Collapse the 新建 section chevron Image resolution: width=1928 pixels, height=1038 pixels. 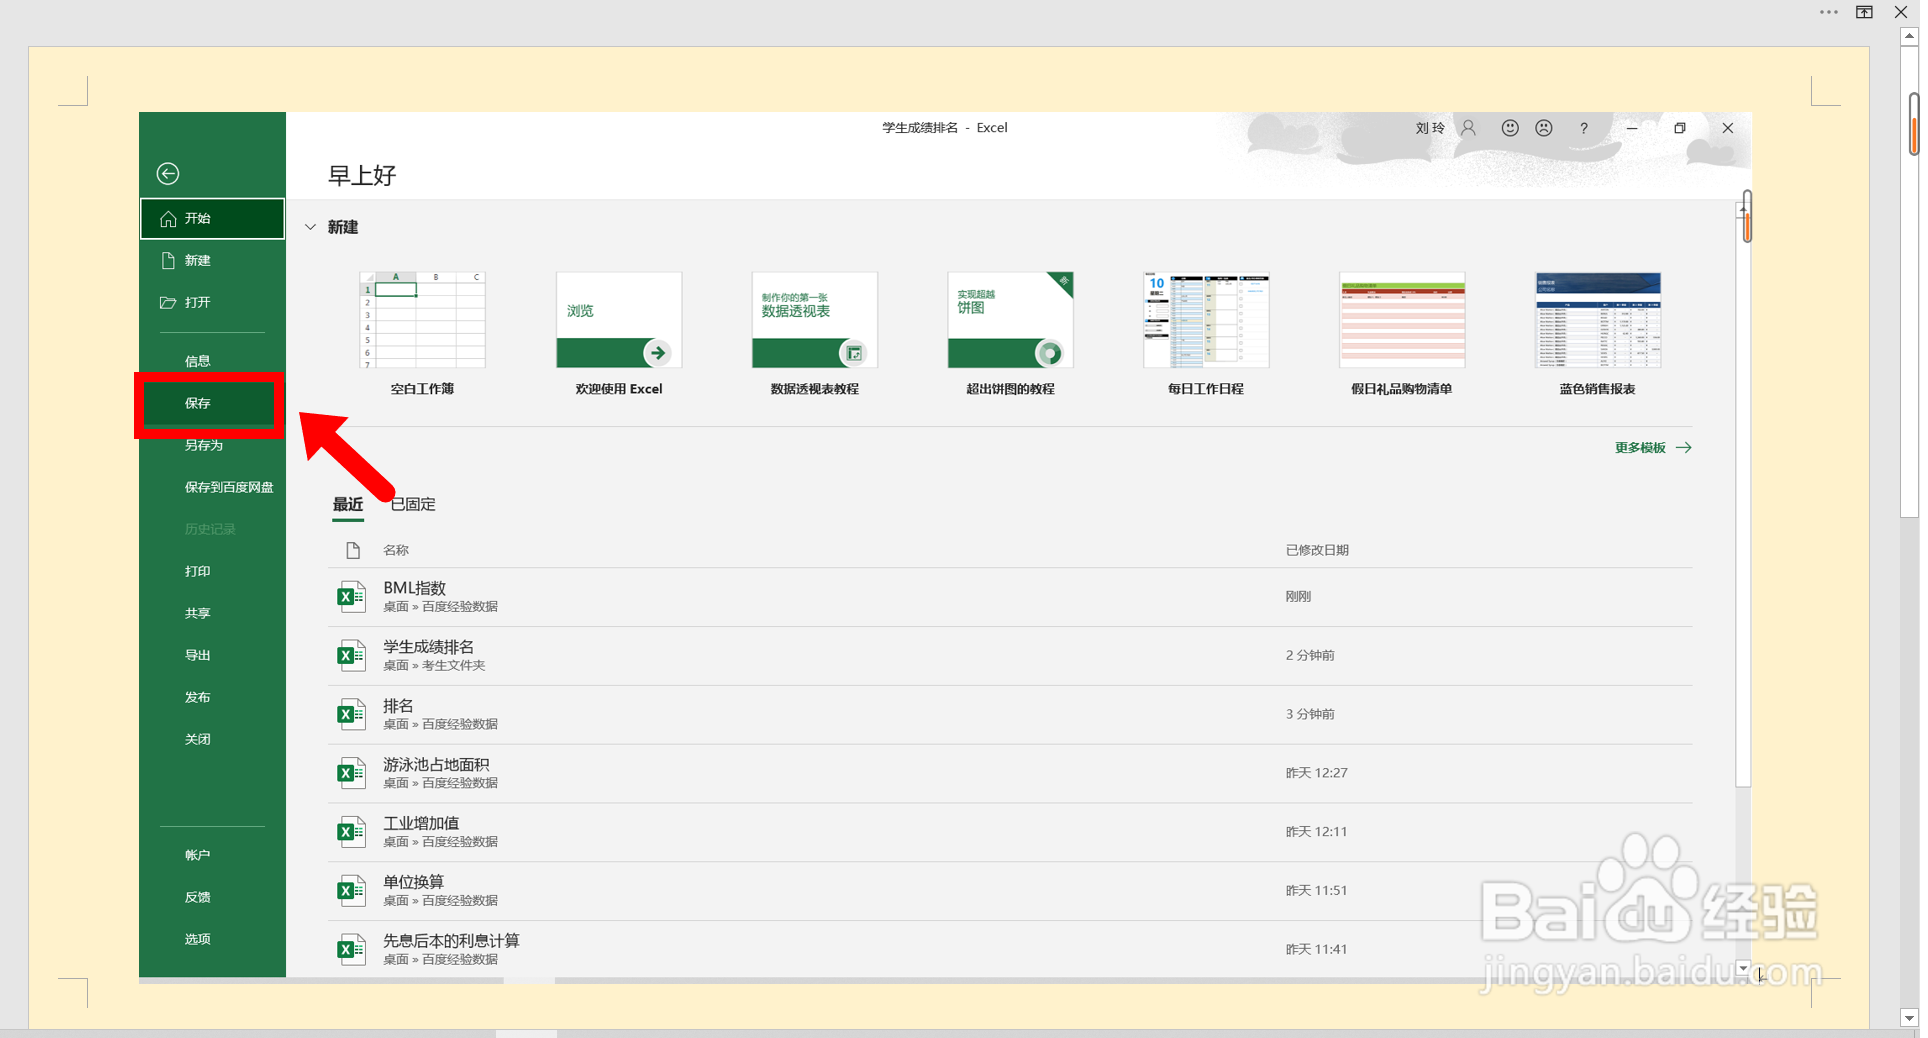pos(310,228)
